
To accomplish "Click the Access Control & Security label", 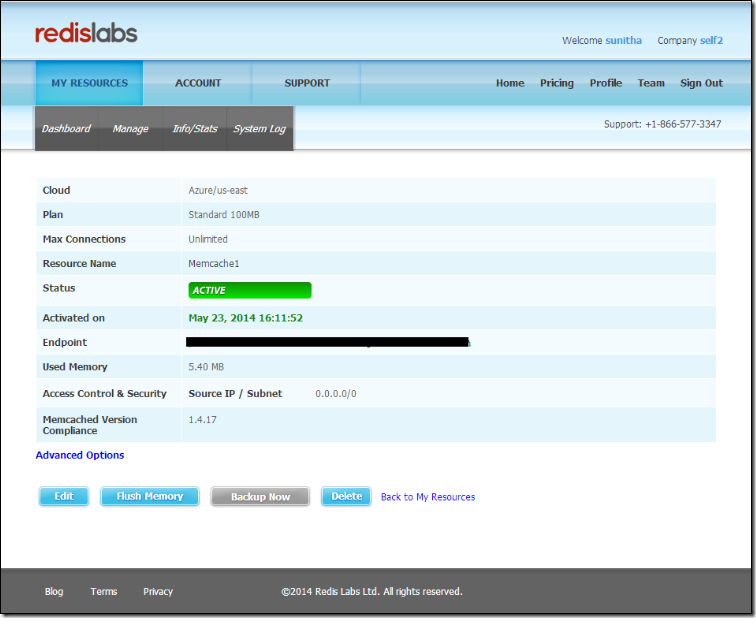I will (104, 394).
